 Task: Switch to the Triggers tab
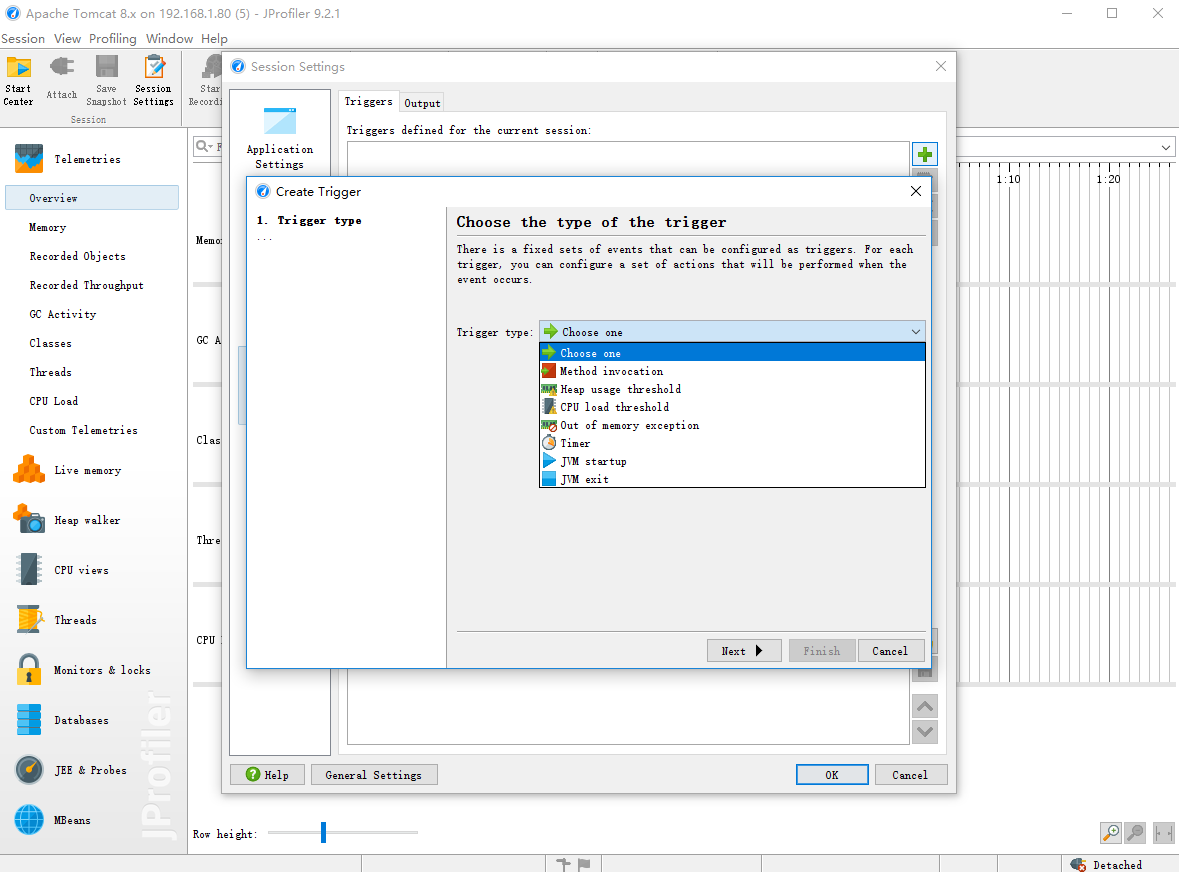pyautogui.click(x=368, y=101)
